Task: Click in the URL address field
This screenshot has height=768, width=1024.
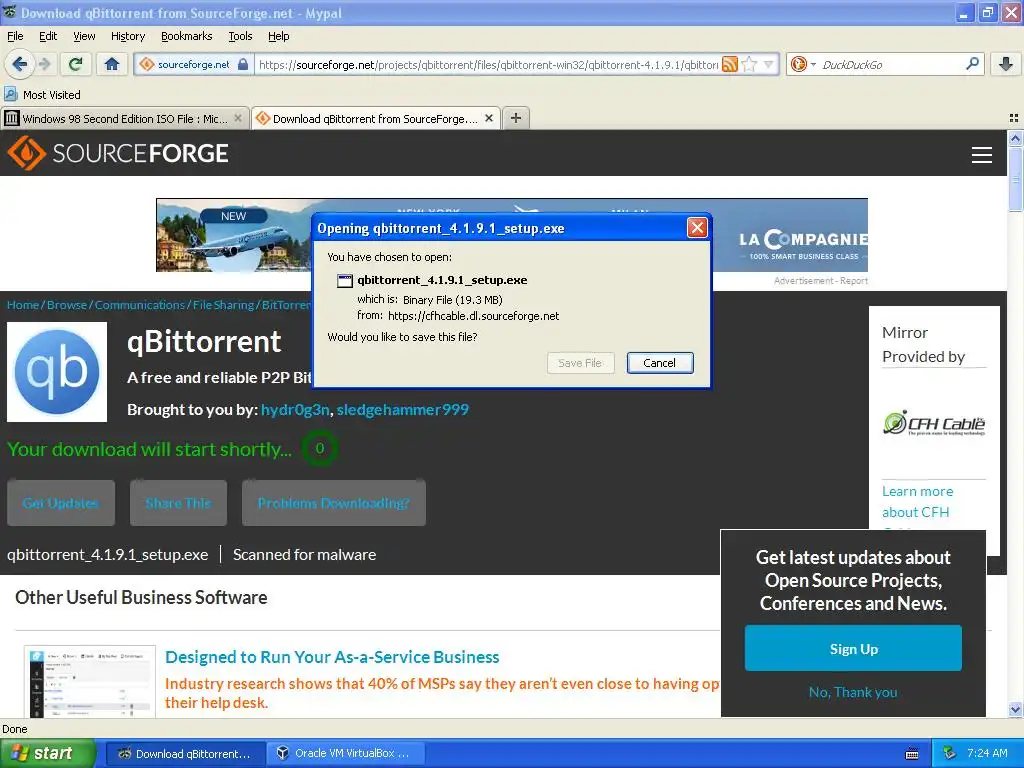Action: tap(487, 64)
